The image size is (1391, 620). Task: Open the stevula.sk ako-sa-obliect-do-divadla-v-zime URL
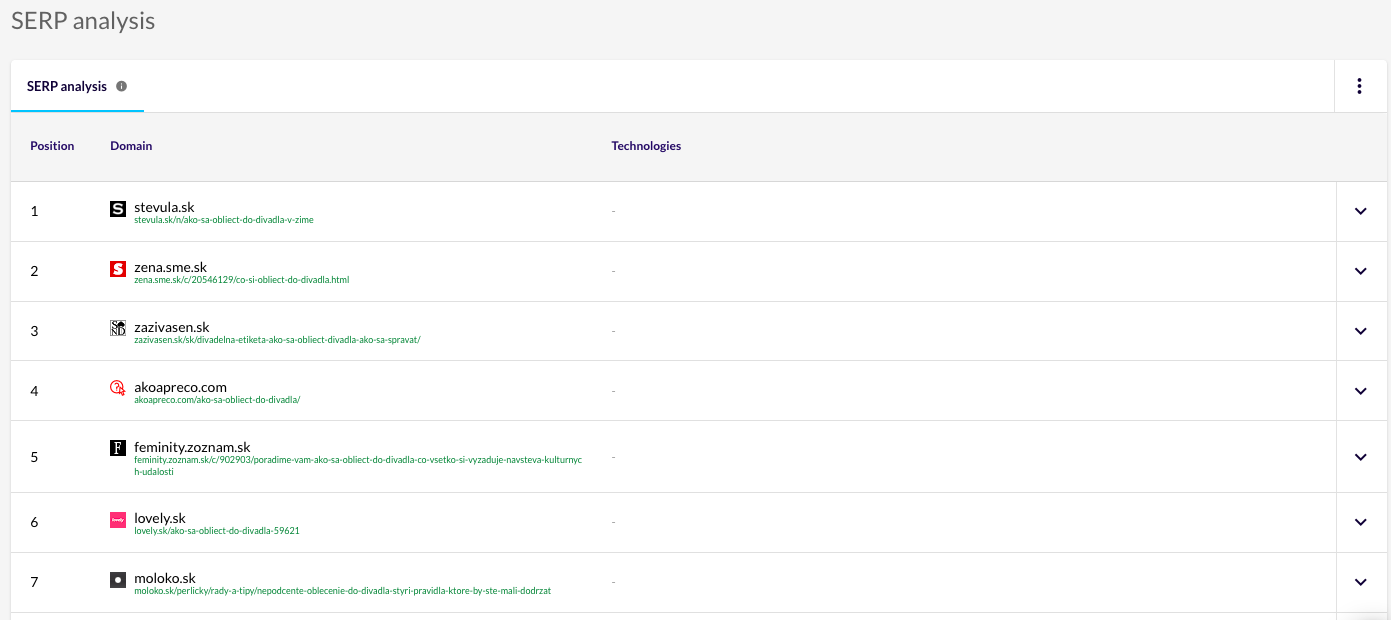pos(224,220)
